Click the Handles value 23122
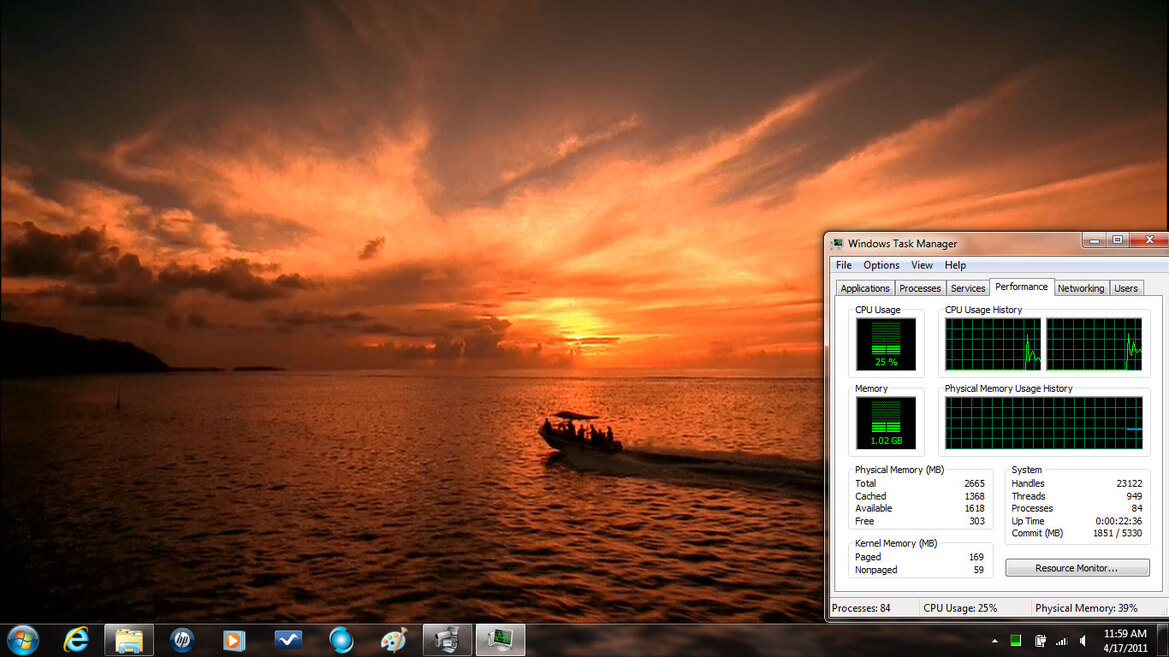The image size is (1169, 657). tap(1129, 483)
